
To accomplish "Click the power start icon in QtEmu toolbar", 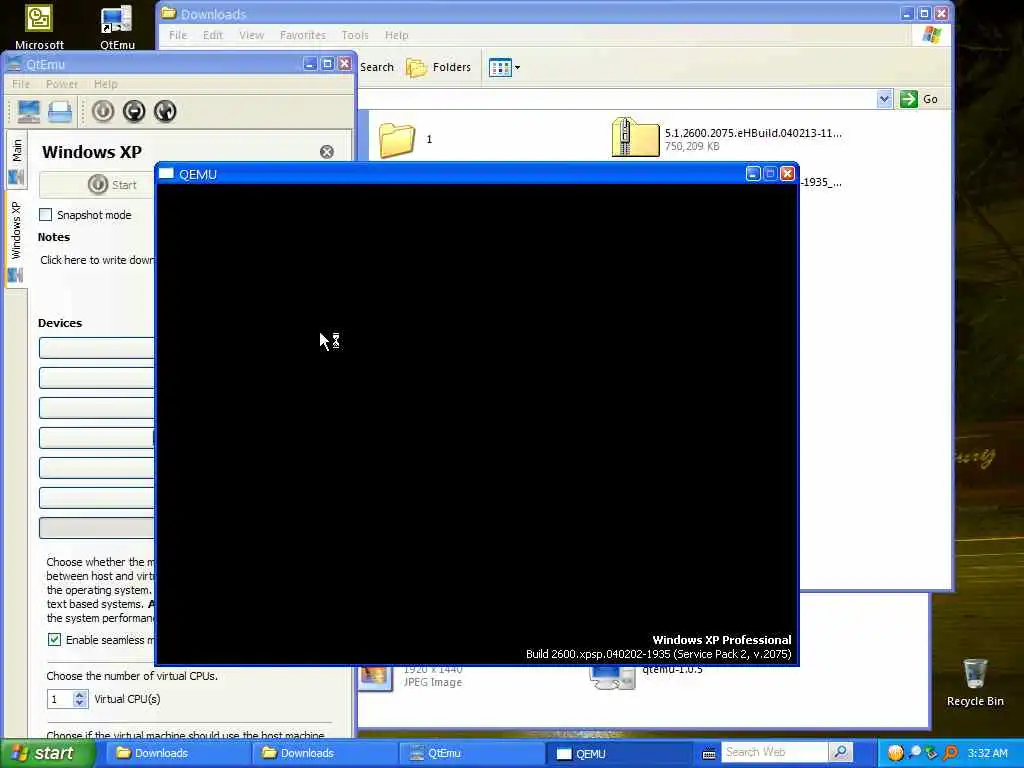I will coord(103,112).
